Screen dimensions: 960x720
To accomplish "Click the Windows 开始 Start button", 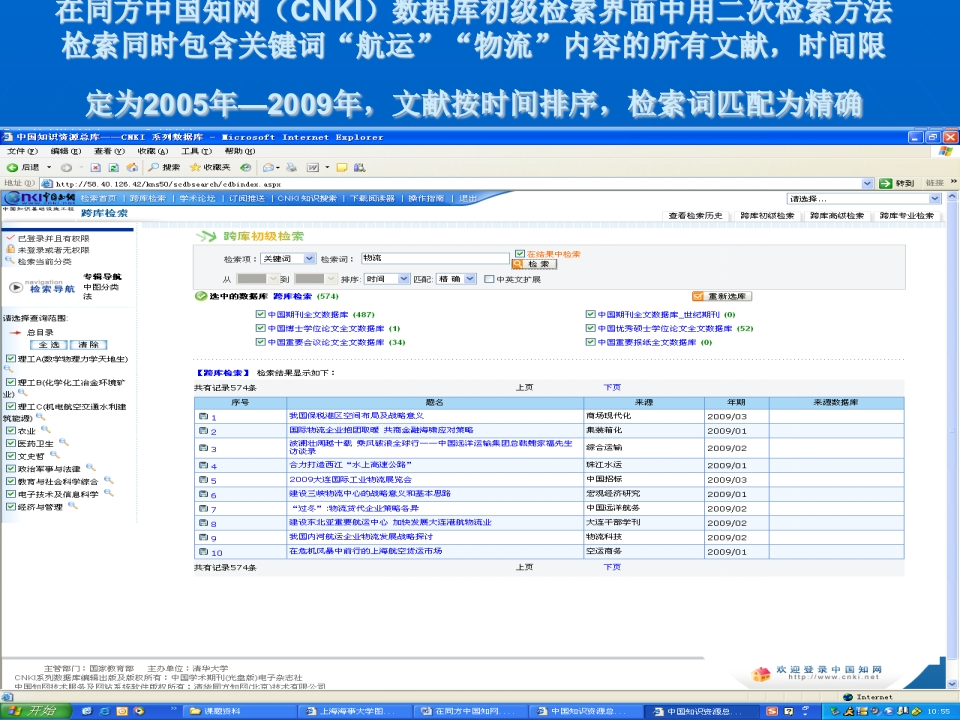I will [x=36, y=711].
